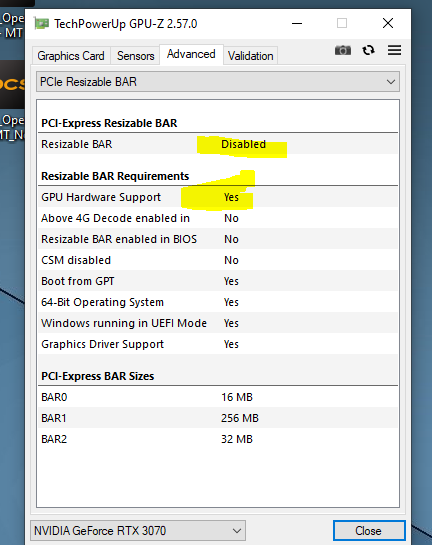Click the GPU-Z app icon in title bar
The height and width of the screenshot is (545, 432).
(42, 24)
